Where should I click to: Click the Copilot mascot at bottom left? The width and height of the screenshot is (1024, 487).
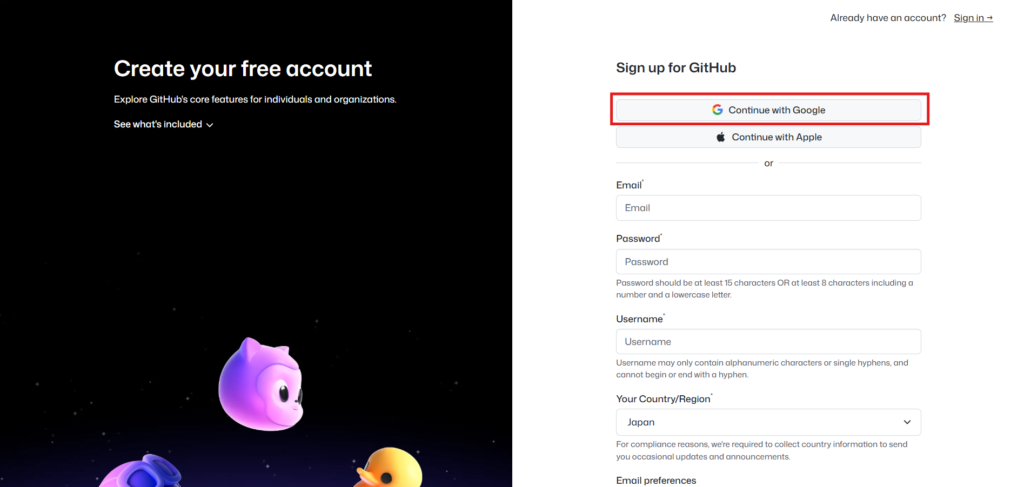click(139, 475)
